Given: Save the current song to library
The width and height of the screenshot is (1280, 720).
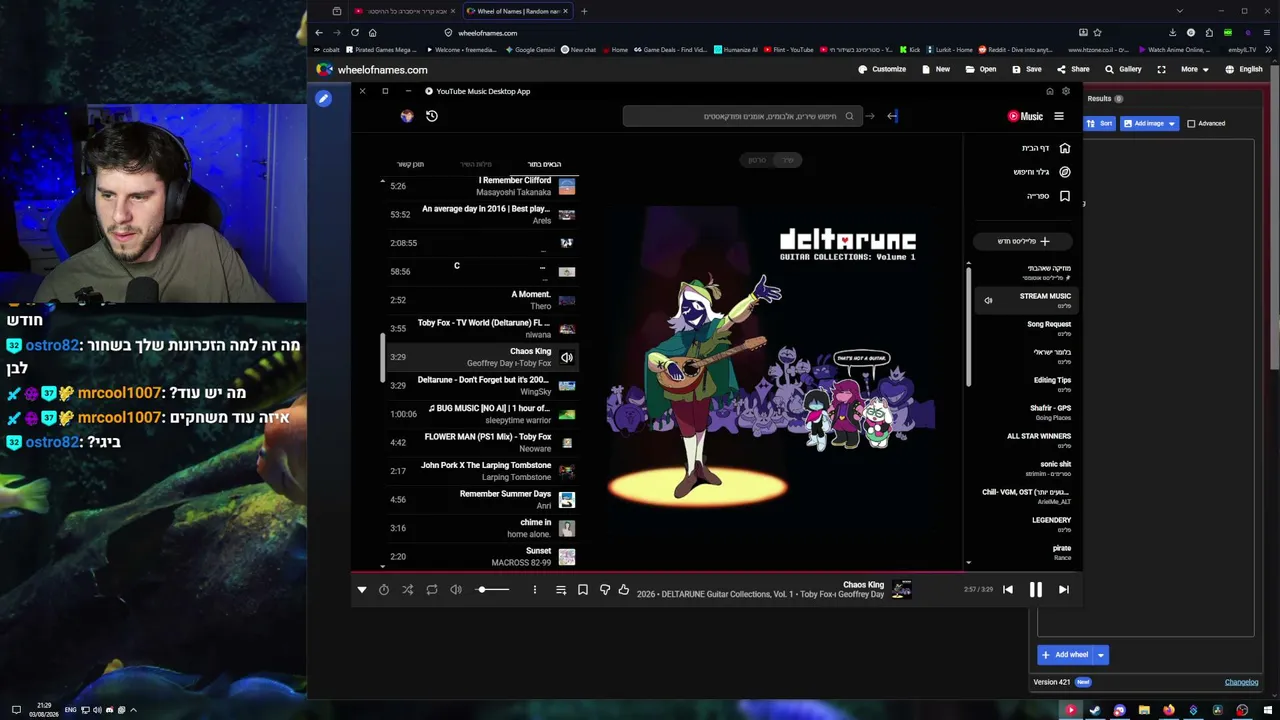Looking at the screenshot, I should coord(583,590).
